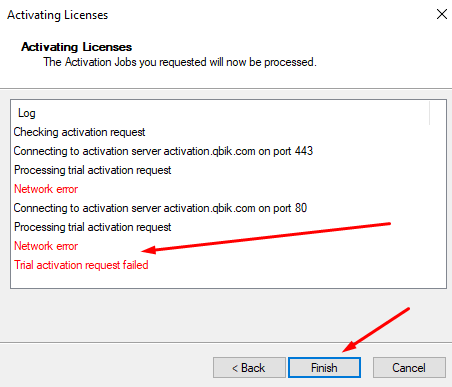Click the bold 'Activating Licenses' heading
The height and width of the screenshot is (387, 452).
[x=76, y=47]
